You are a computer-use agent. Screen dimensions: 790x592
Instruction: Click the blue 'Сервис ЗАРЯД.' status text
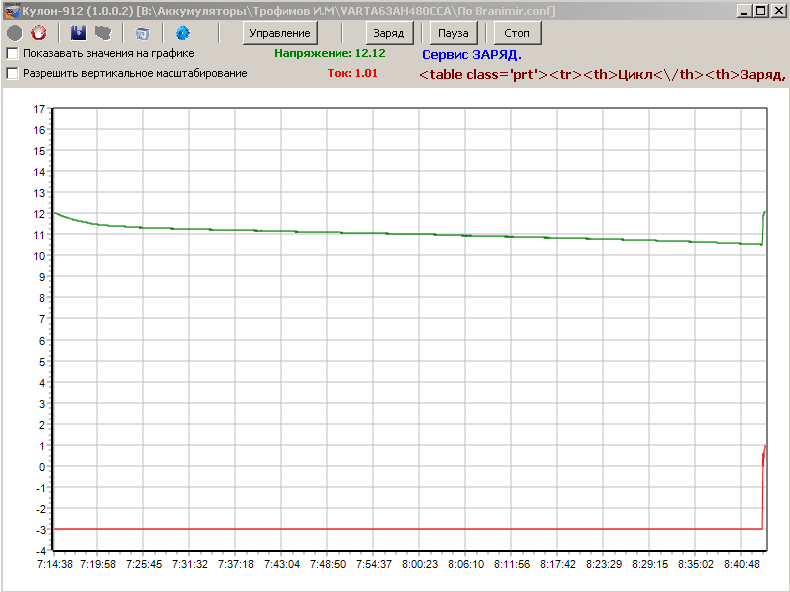tap(471, 55)
